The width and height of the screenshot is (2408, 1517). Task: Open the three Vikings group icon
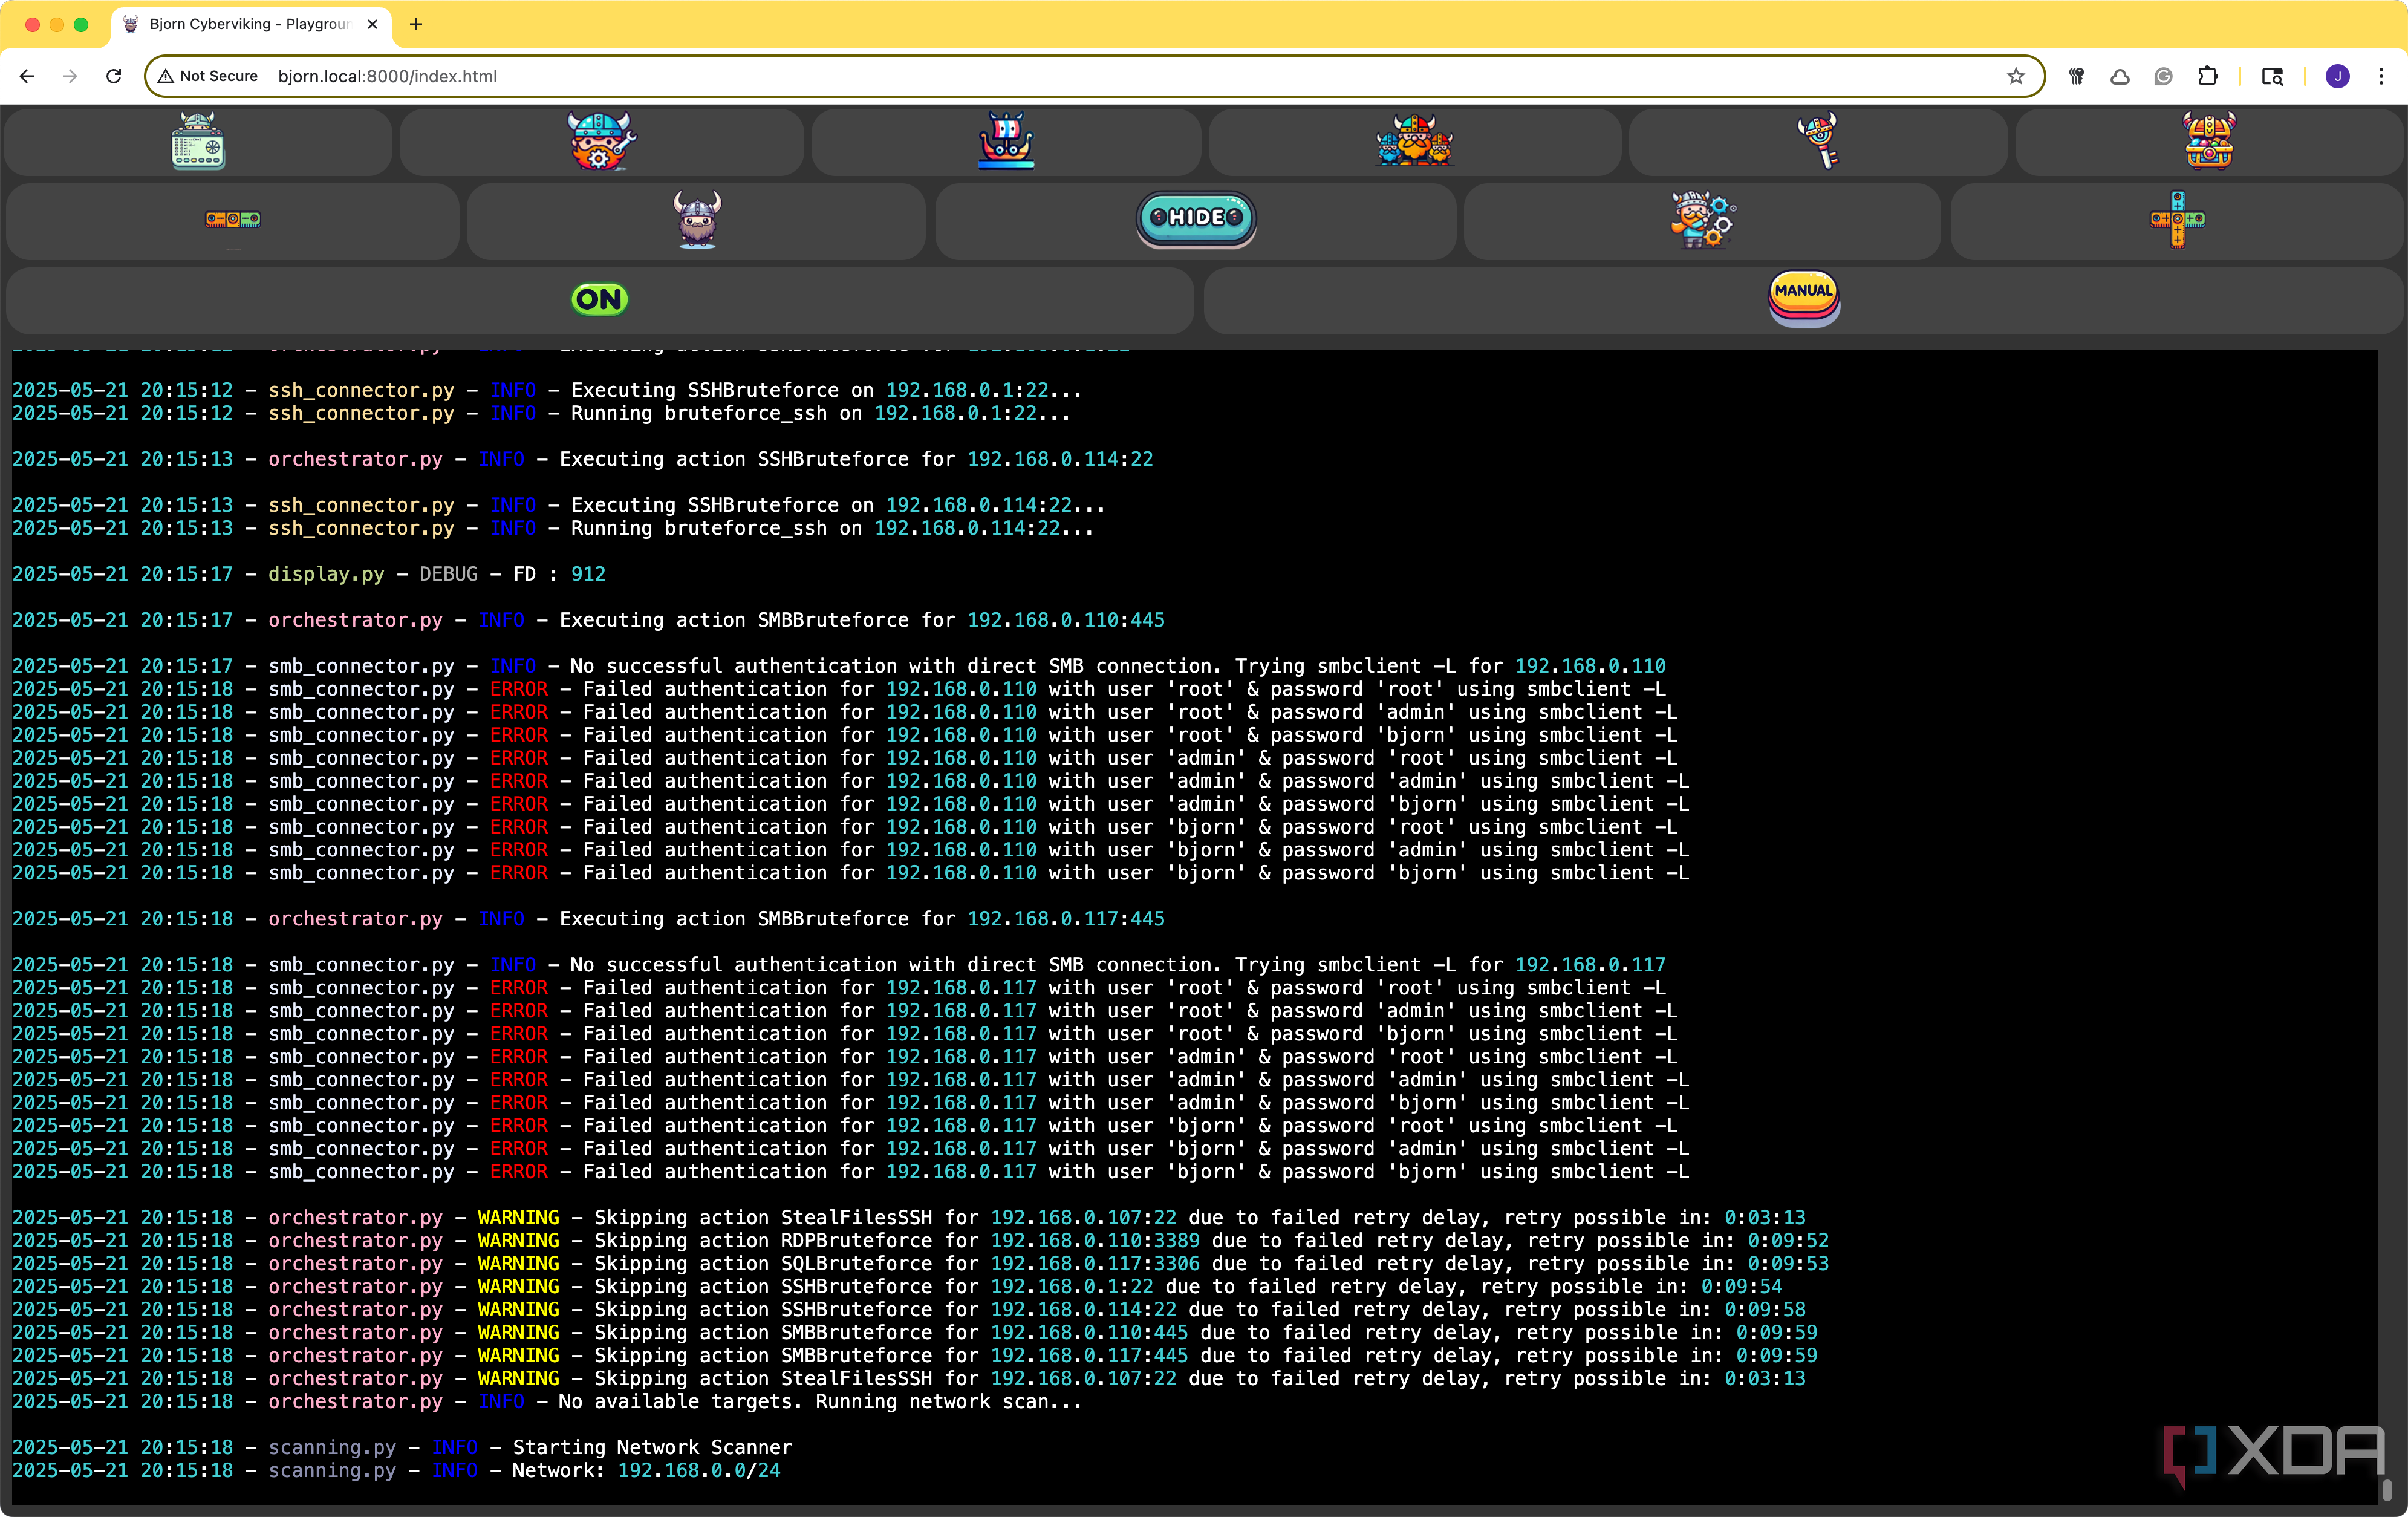point(1414,141)
